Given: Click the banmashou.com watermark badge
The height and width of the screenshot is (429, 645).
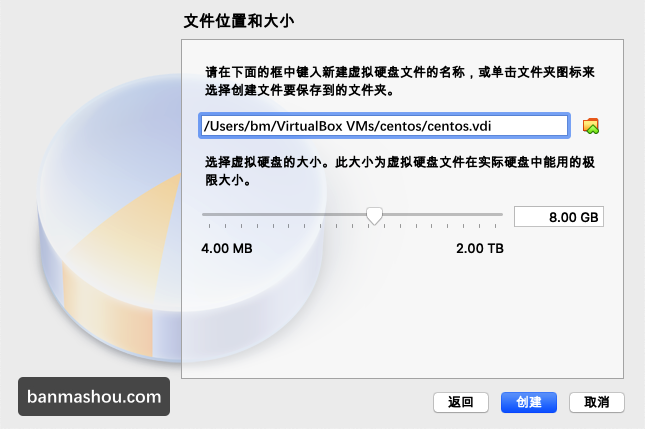Looking at the screenshot, I should tap(94, 397).
